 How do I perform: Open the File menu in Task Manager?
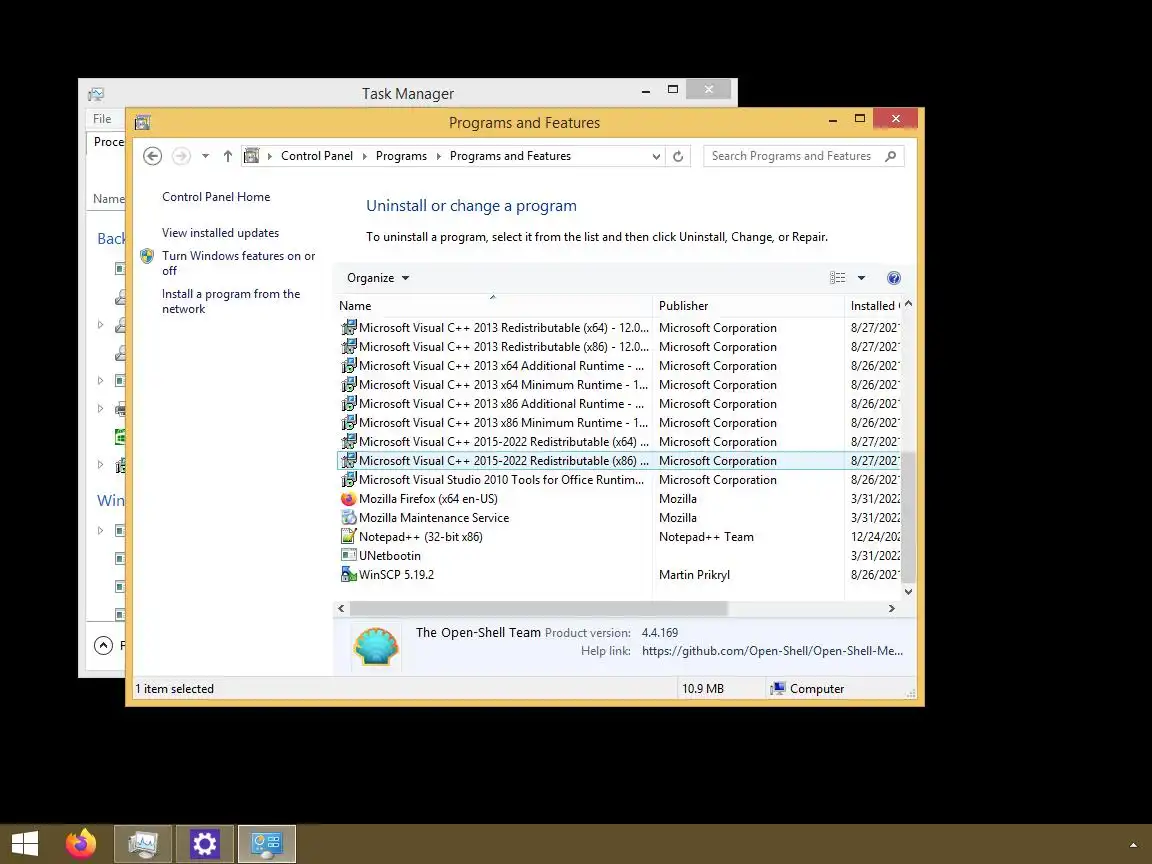point(102,119)
